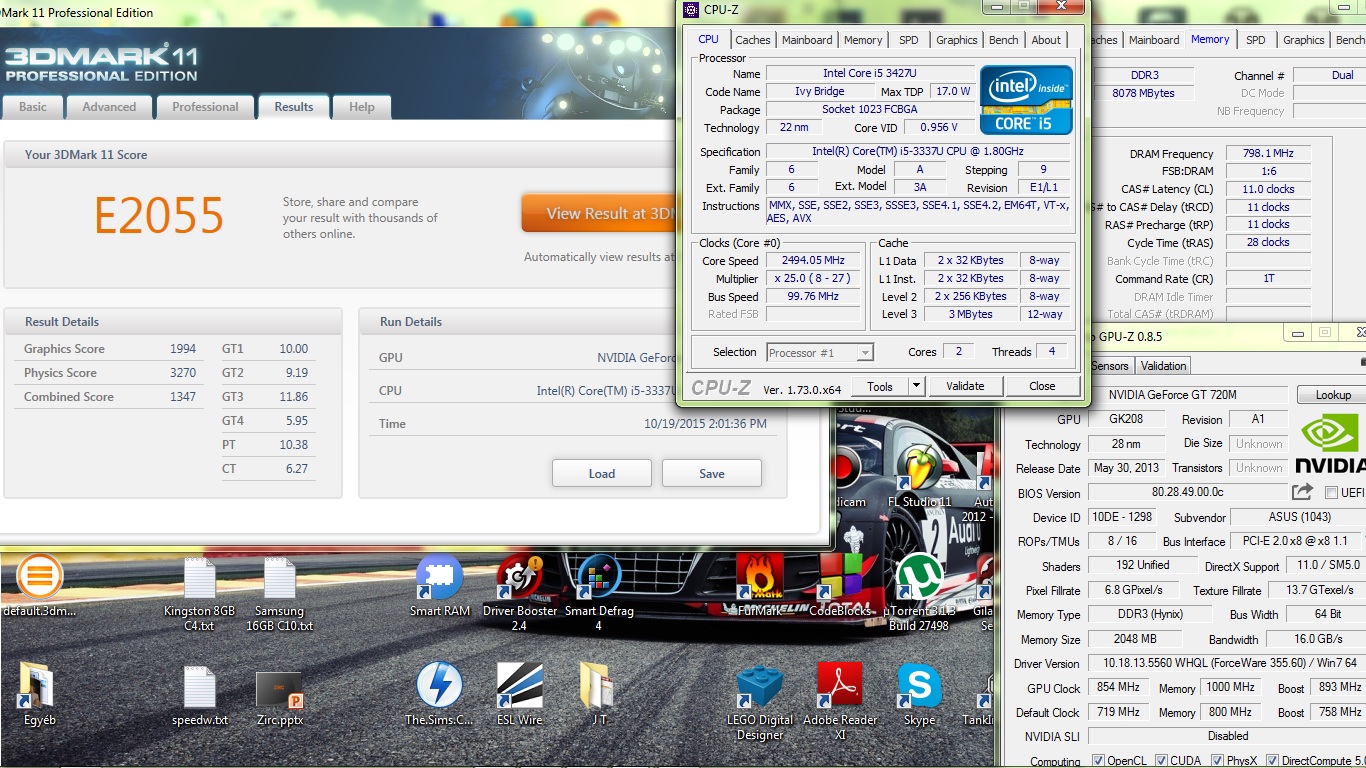Switch to the Caches tab in CPU-Z
The width and height of the screenshot is (1366, 768).
tap(753, 40)
